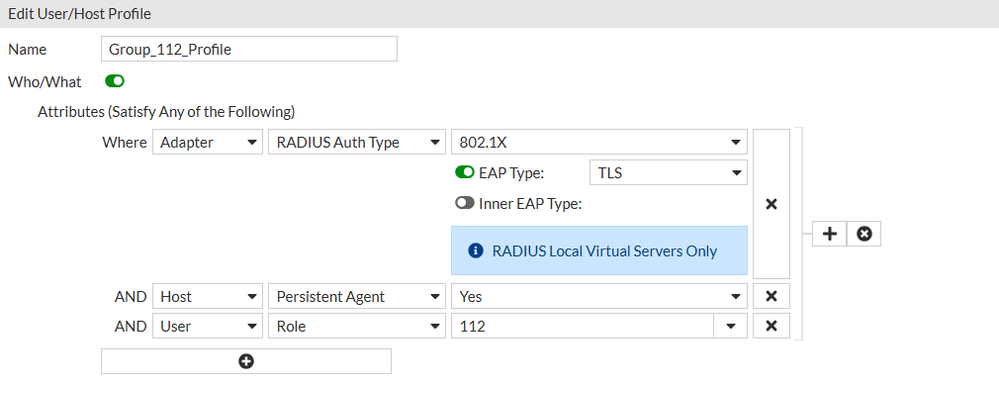
Task: Add another attribute group with plus icon
Action: click(830, 233)
